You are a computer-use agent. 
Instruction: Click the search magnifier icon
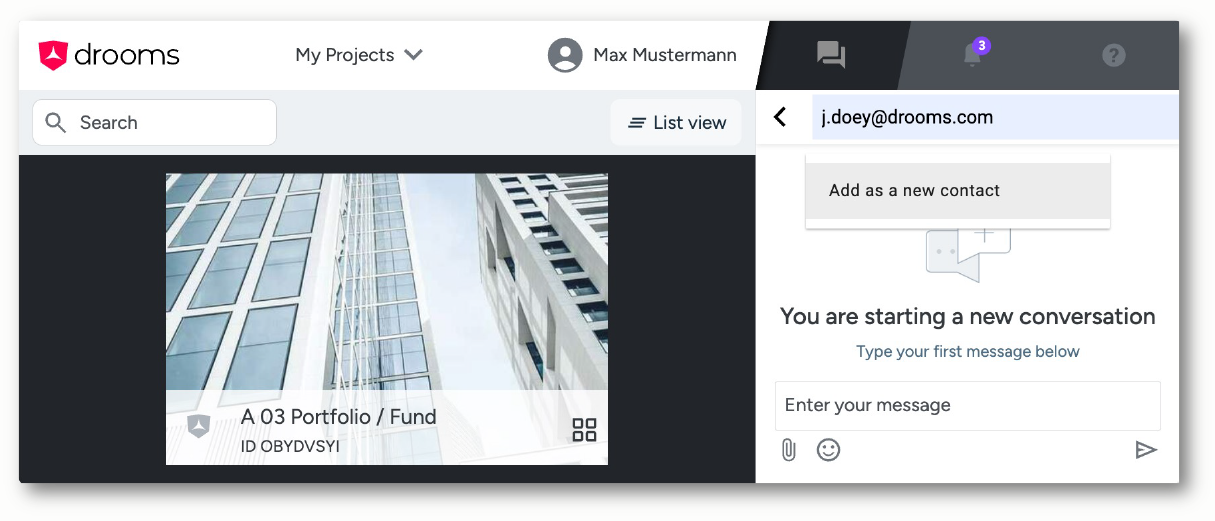[57, 123]
